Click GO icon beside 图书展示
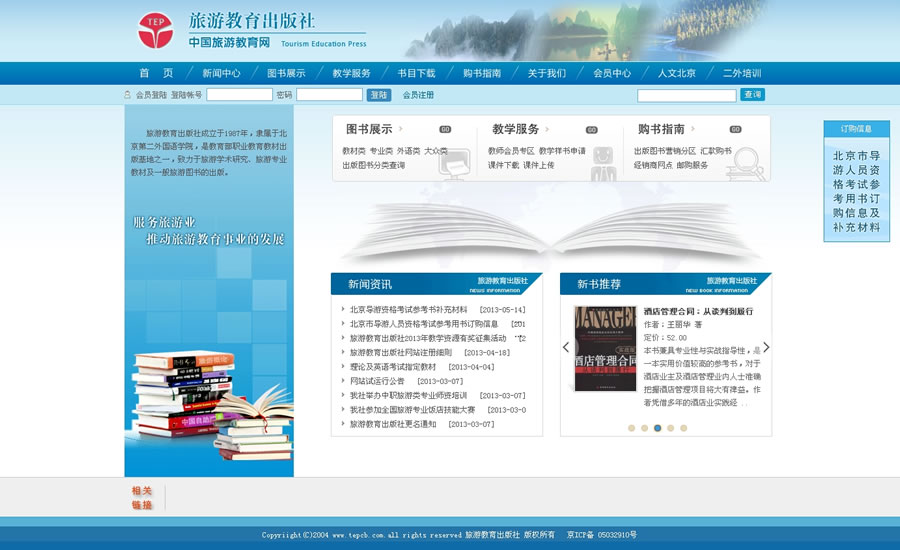 [x=445, y=129]
